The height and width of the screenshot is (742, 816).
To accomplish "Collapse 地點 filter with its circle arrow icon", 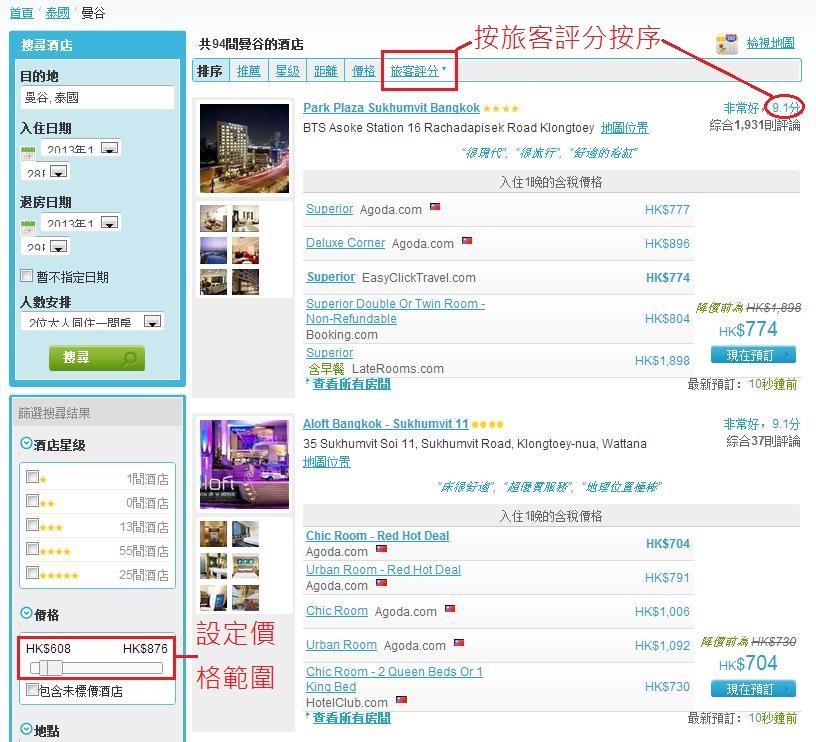I will click(x=26, y=728).
